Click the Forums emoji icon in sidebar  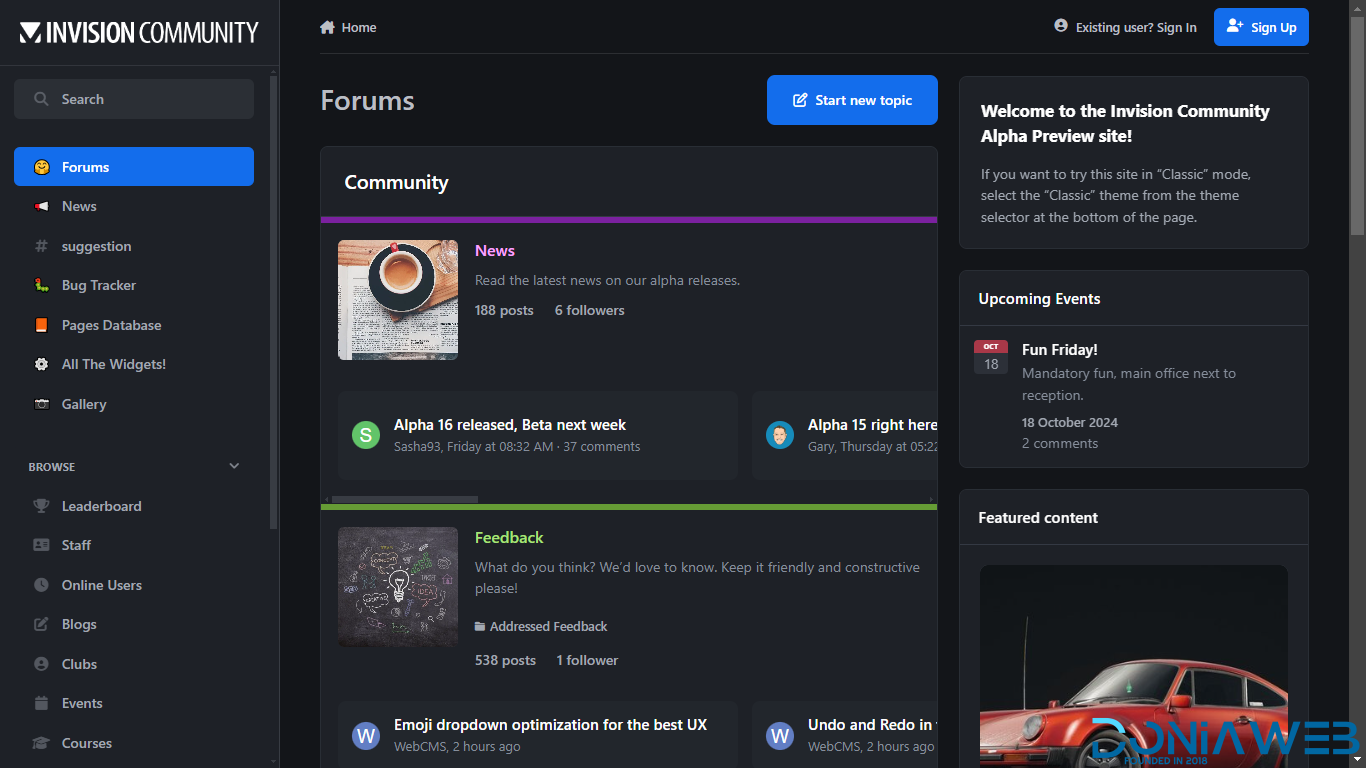point(41,167)
